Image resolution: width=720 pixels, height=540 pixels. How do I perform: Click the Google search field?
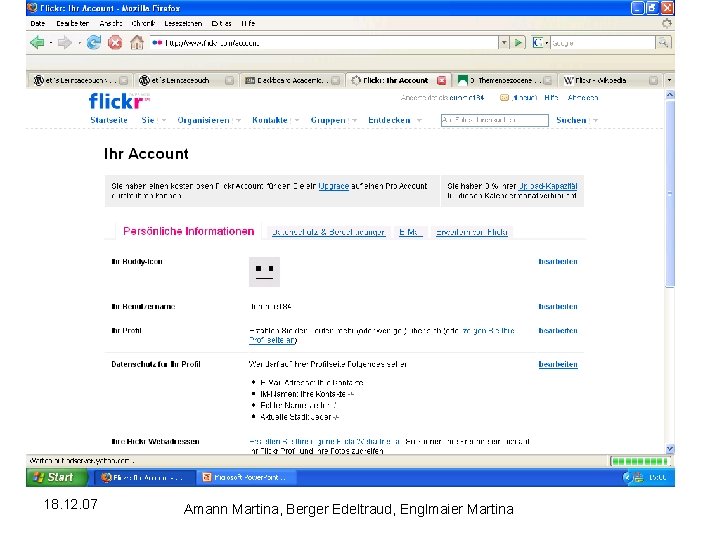[602, 43]
